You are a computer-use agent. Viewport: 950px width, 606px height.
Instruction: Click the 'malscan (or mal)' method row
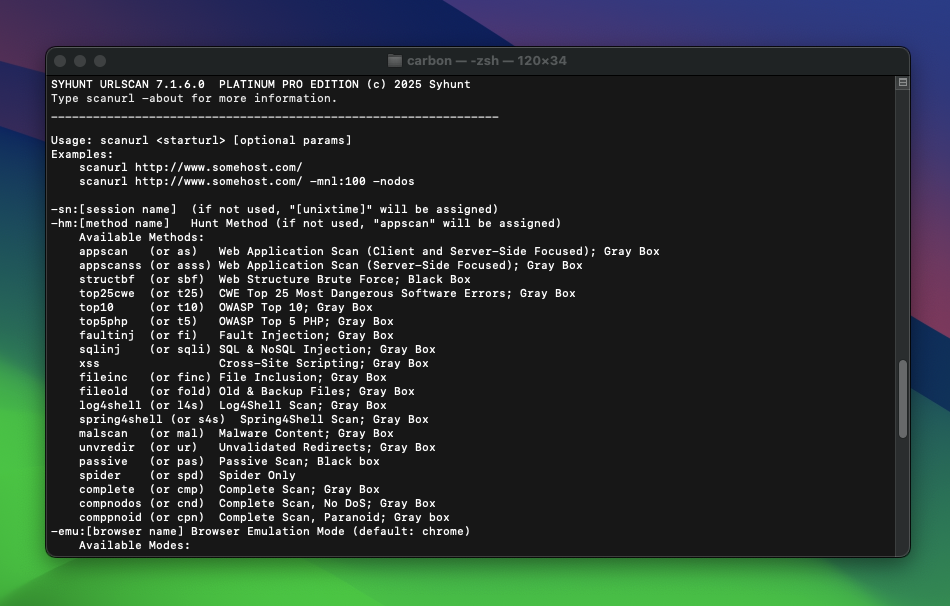pos(236,433)
